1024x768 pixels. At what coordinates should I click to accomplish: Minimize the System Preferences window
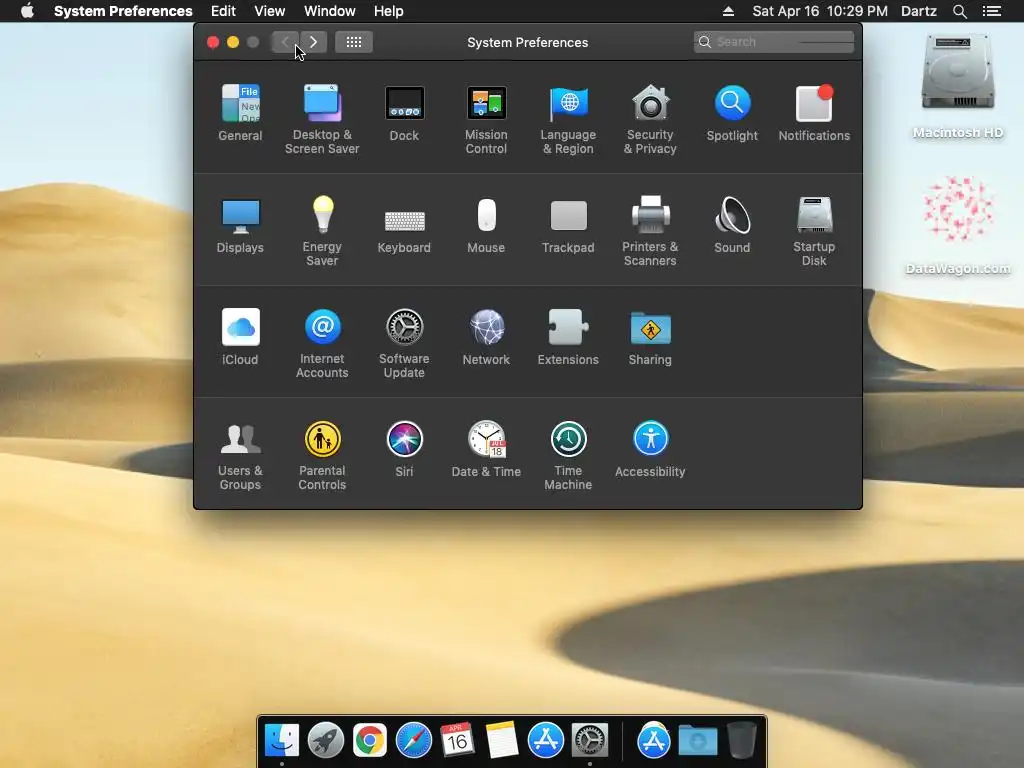(233, 42)
